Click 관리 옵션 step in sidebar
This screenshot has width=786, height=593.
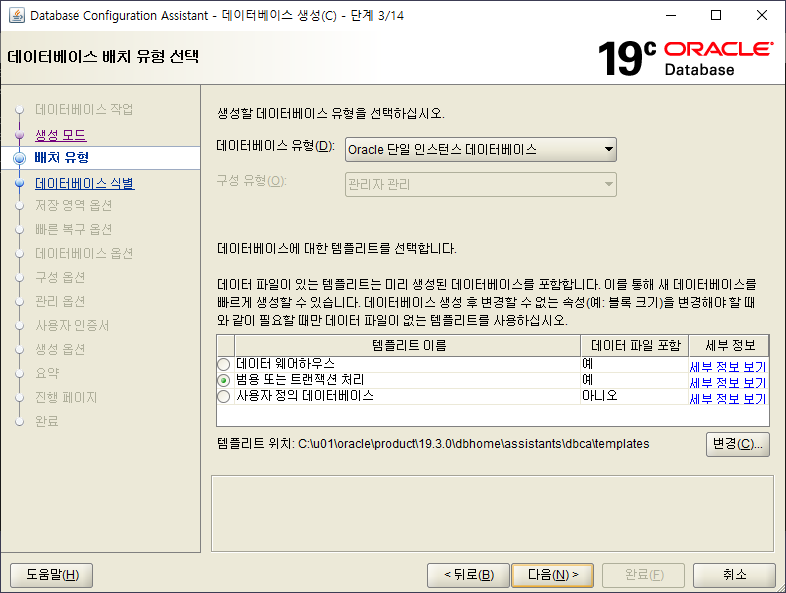point(60,302)
